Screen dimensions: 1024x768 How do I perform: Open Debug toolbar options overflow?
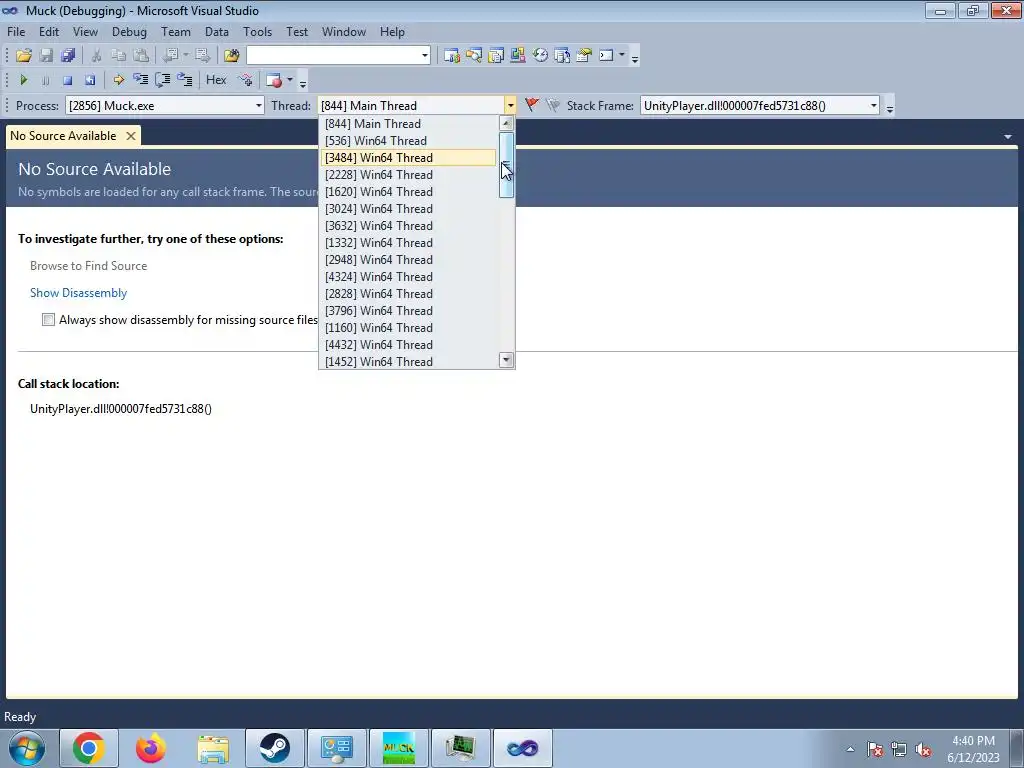(303, 82)
